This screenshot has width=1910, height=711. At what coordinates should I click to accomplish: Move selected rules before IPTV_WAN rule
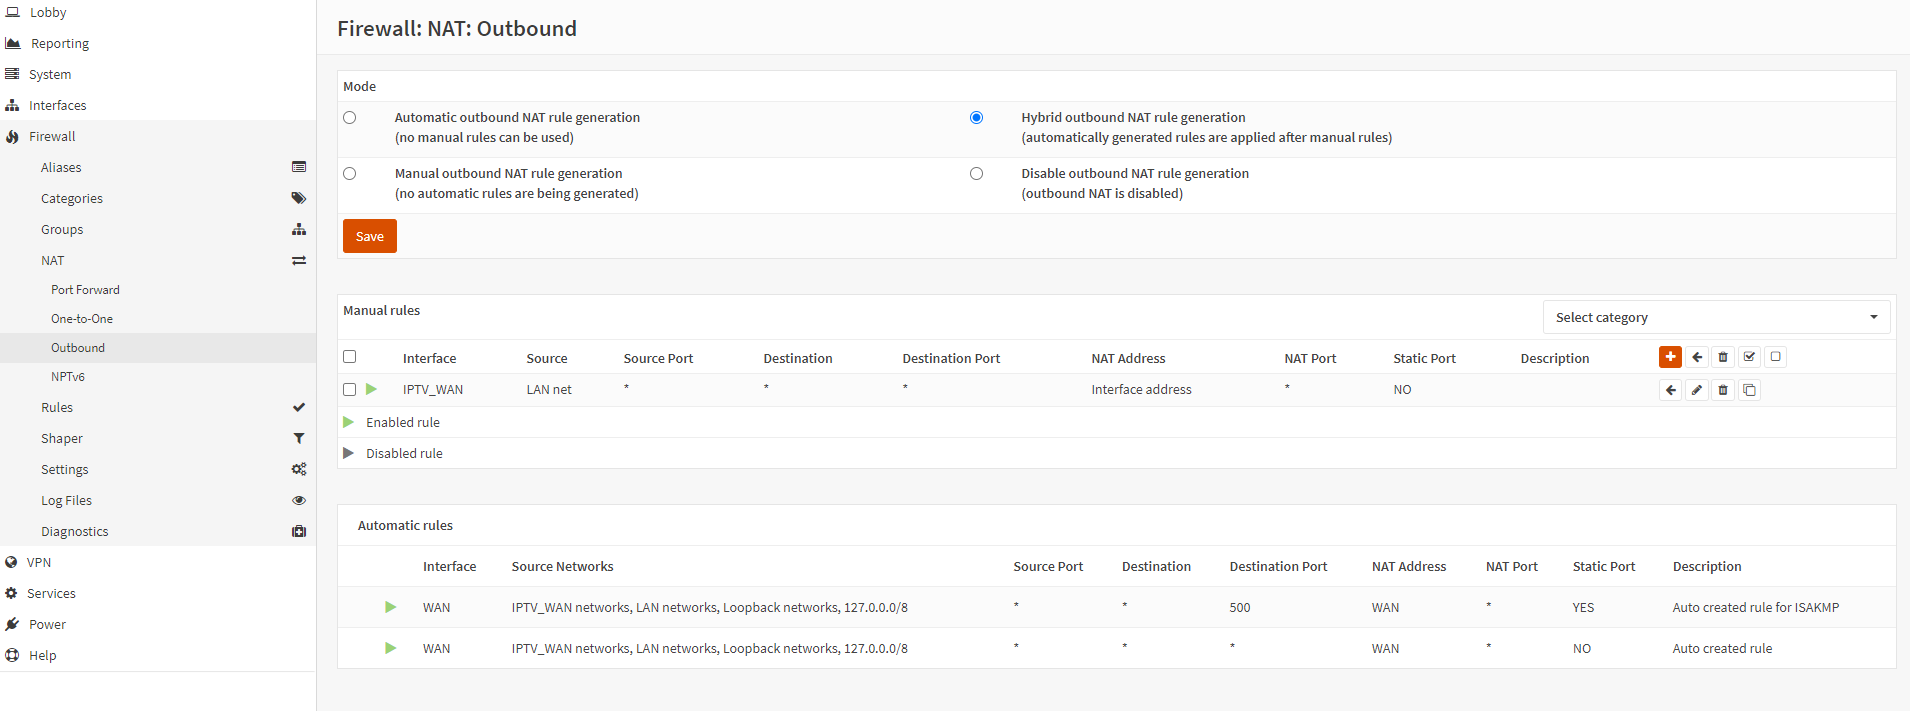[1670, 390]
